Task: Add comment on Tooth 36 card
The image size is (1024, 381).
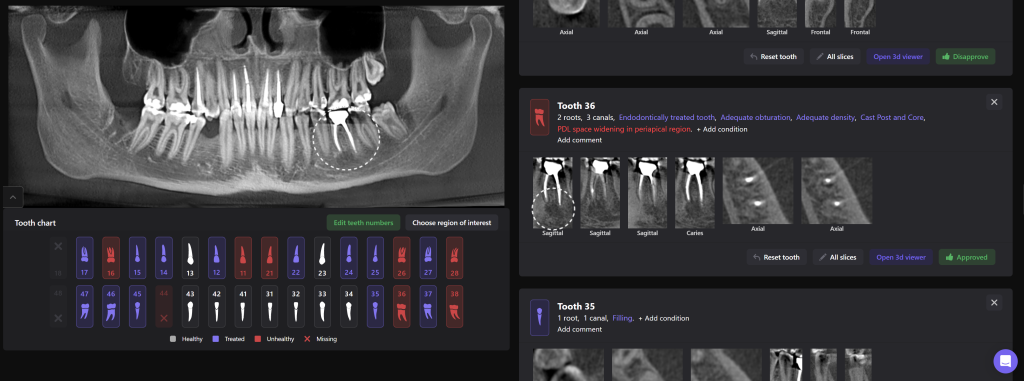Action: [579, 140]
